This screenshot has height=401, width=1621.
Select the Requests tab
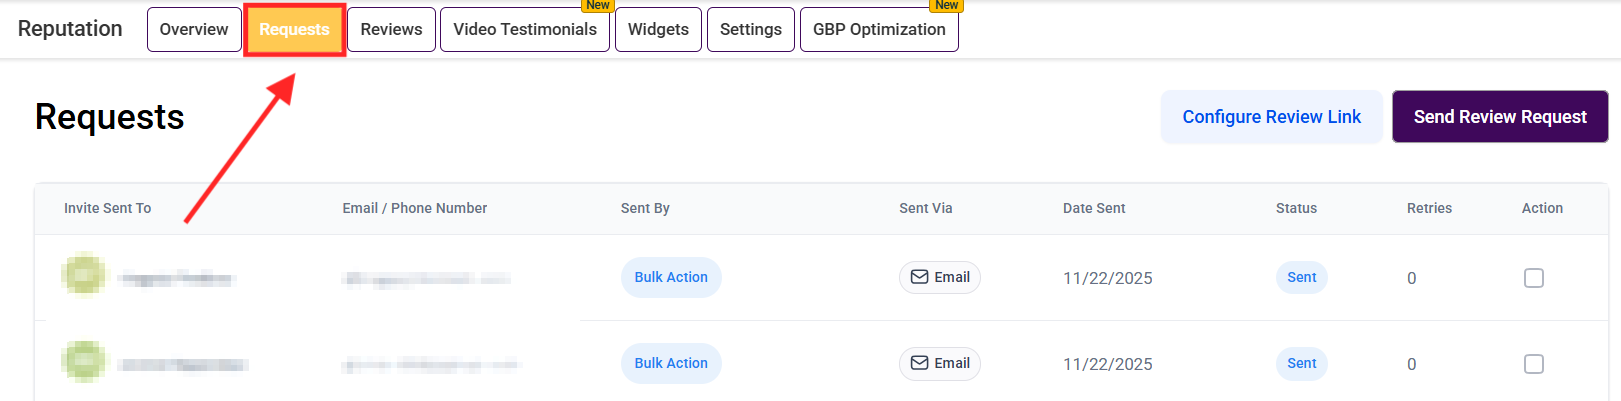(294, 30)
